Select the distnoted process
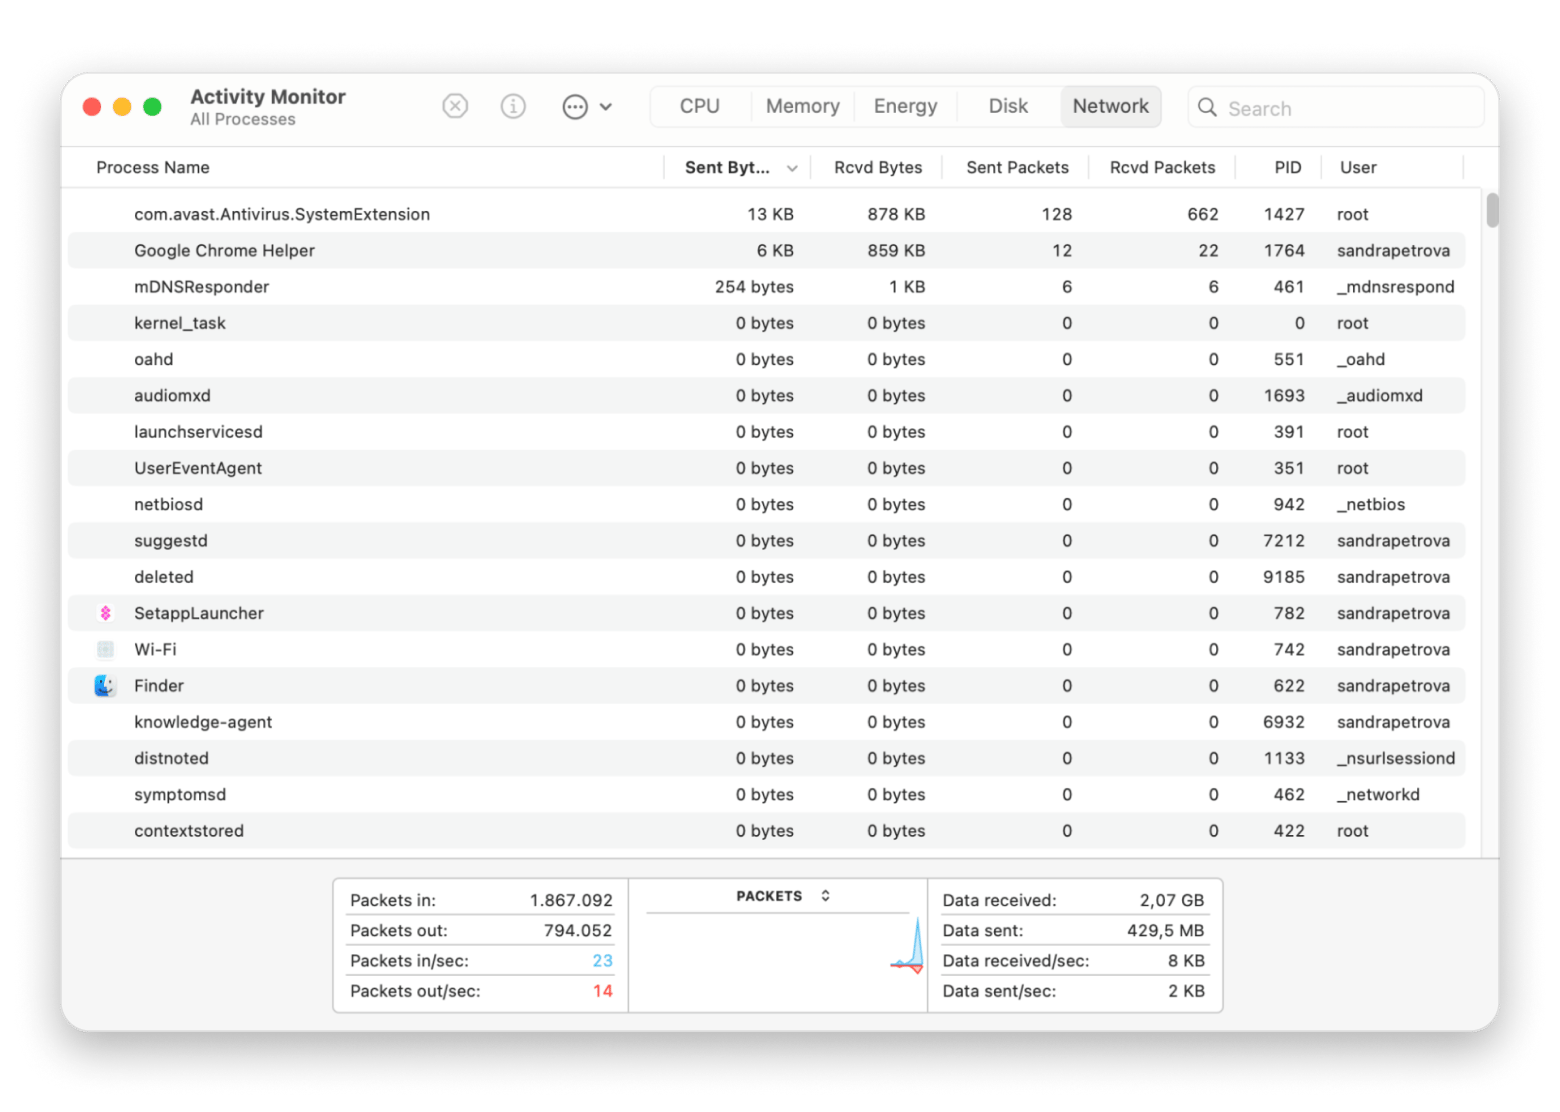1560x1112 pixels. pyautogui.click(x=766, y=758)
